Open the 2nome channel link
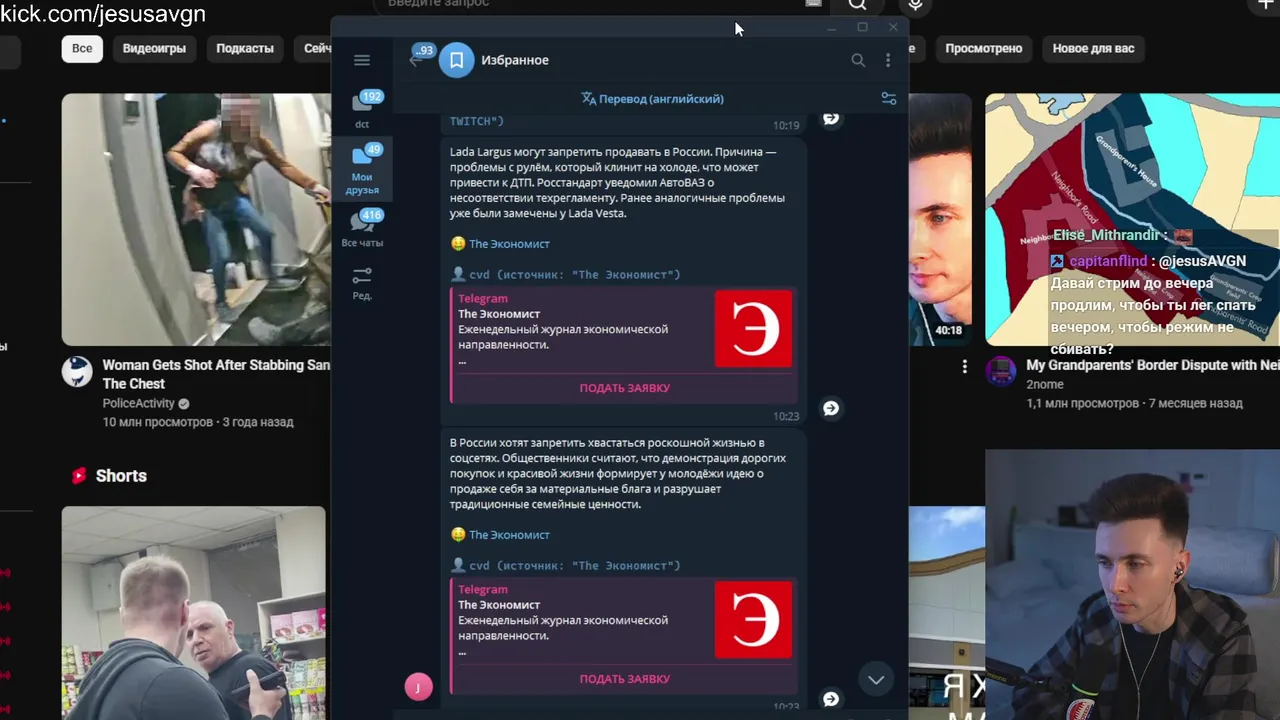The image size is (1280, 720). click(1044, 384)
